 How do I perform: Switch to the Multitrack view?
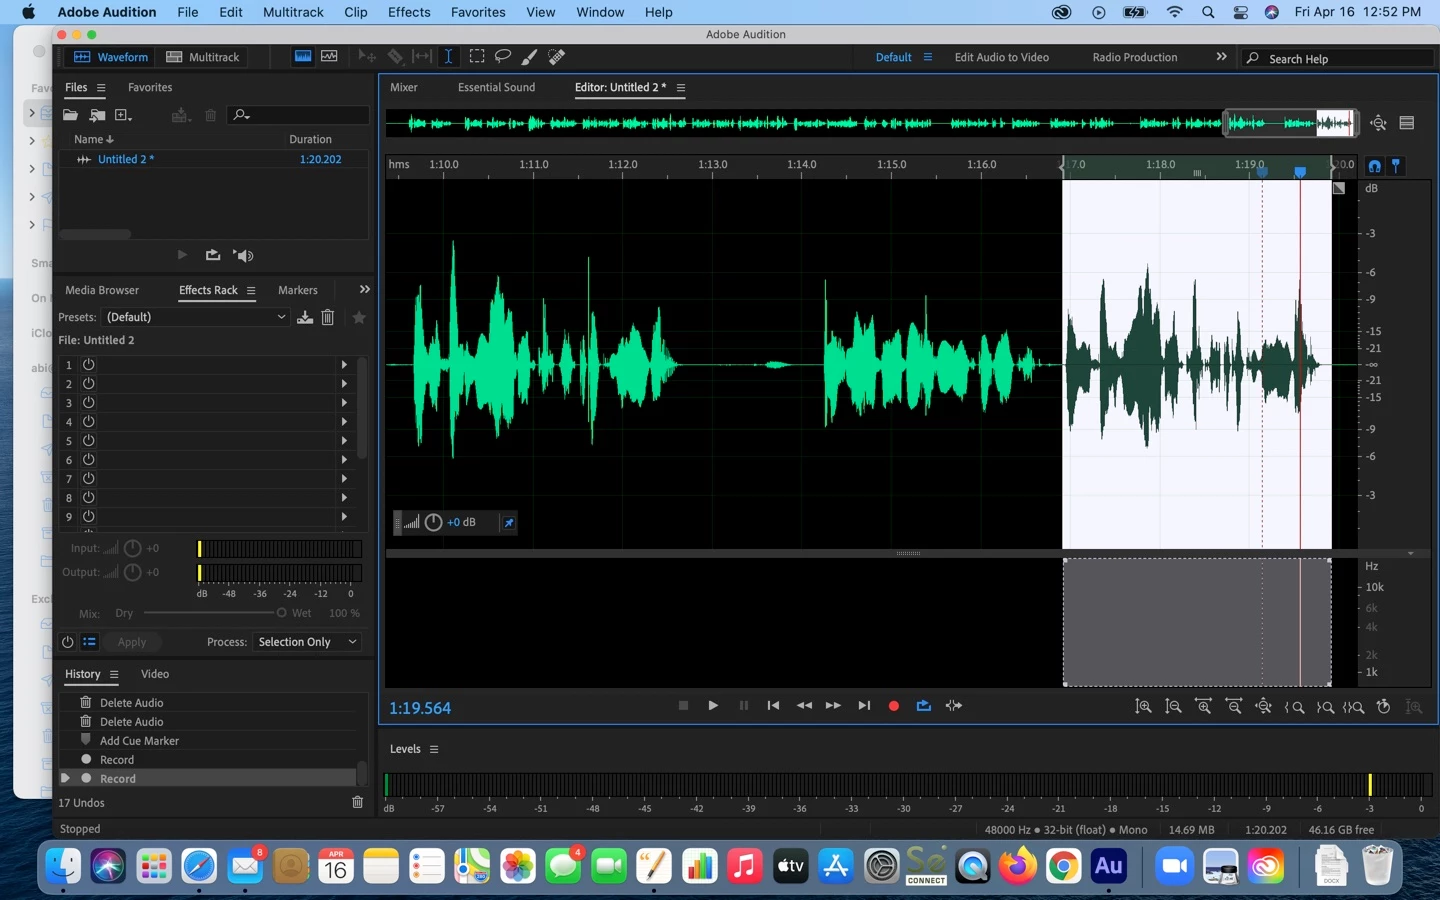click(203, 57)
